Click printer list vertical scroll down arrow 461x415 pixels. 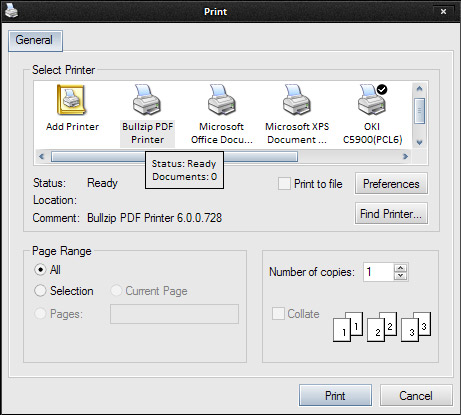tap(419, 142)
